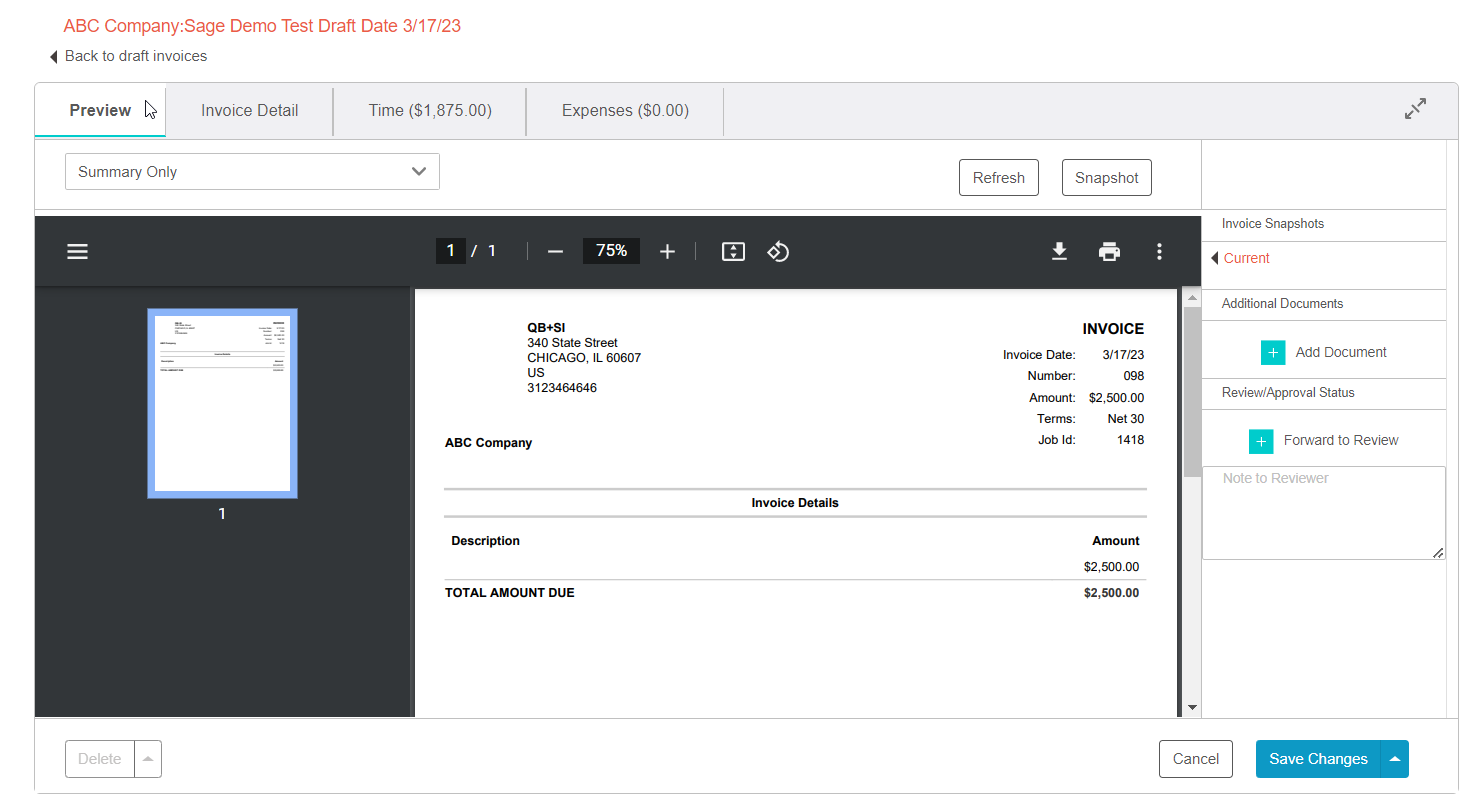
Task: Click the TOTAL AMOUNT DUE text
Action: click(x=510, y=593)
